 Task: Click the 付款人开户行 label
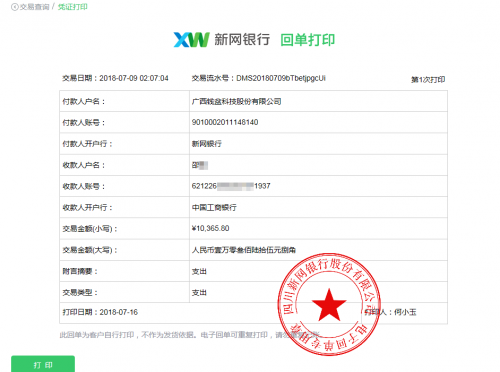click(87, 144)
